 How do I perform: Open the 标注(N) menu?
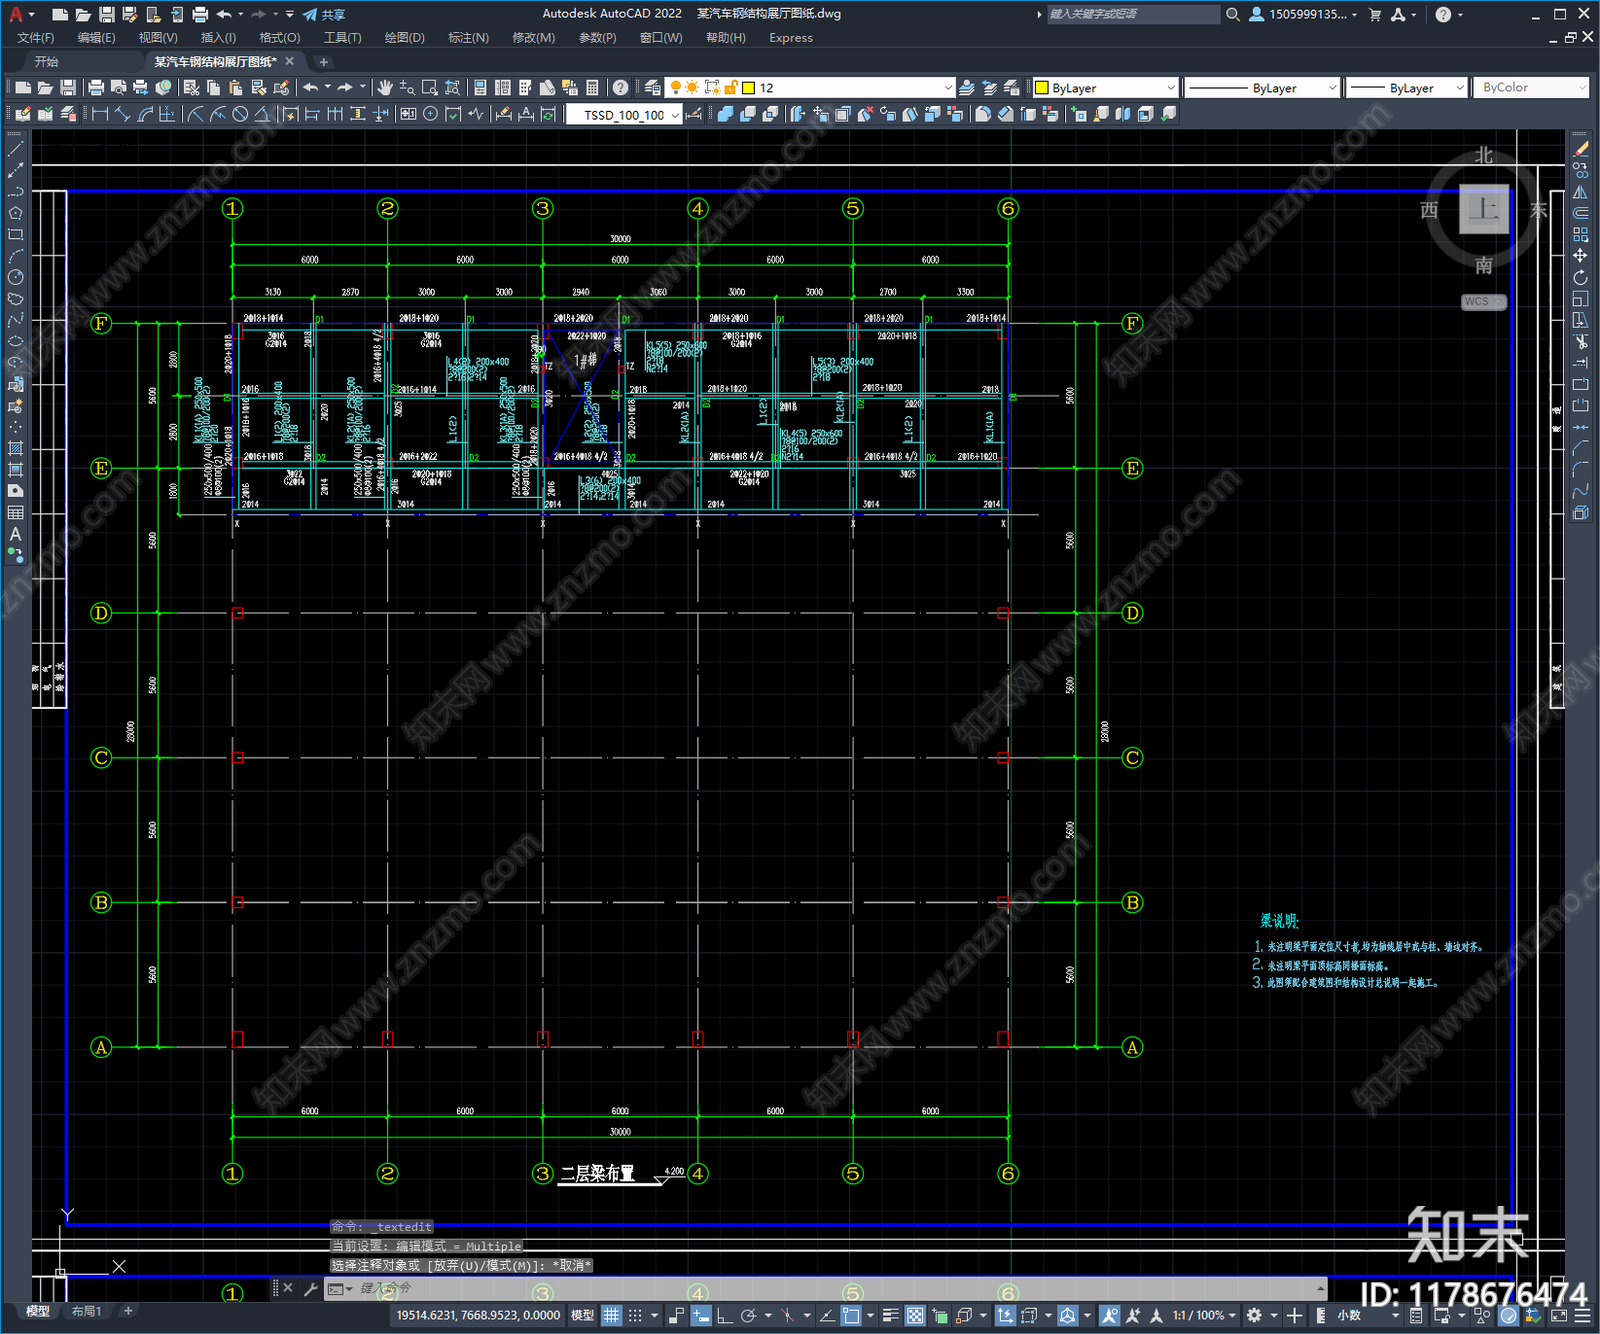click(468, 38)
